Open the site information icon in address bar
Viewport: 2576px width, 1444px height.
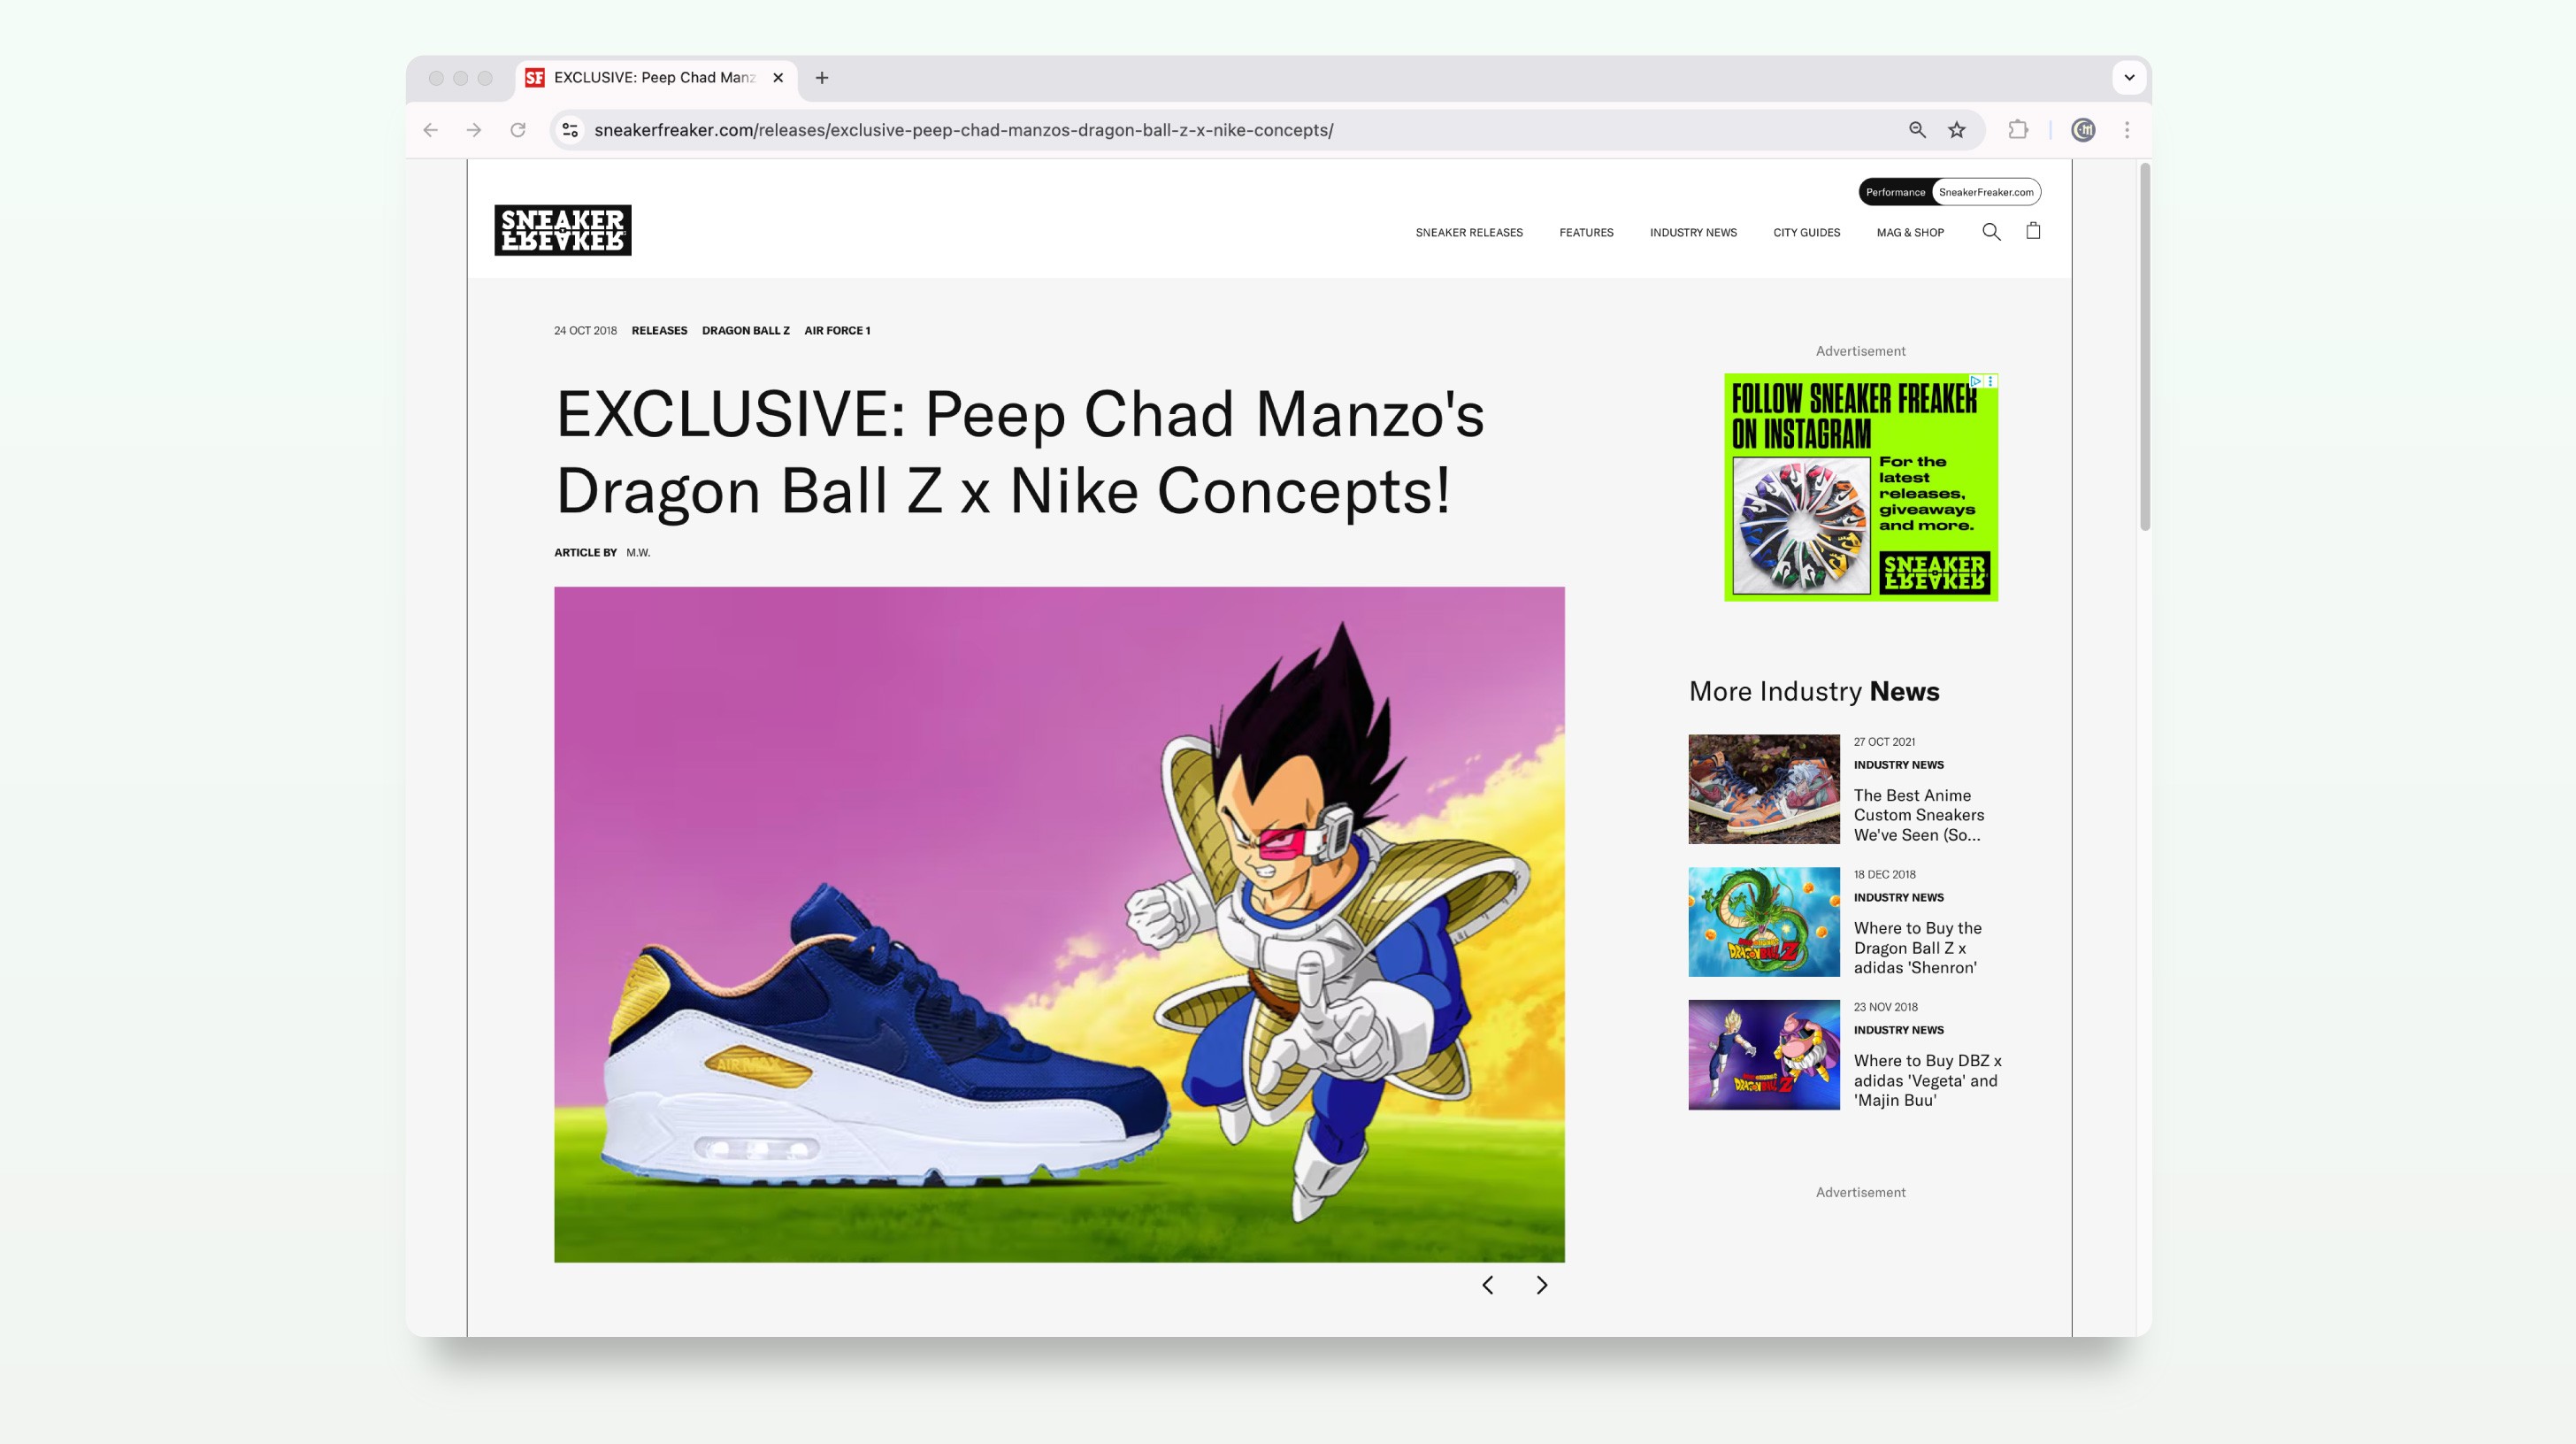coord(570,130)
